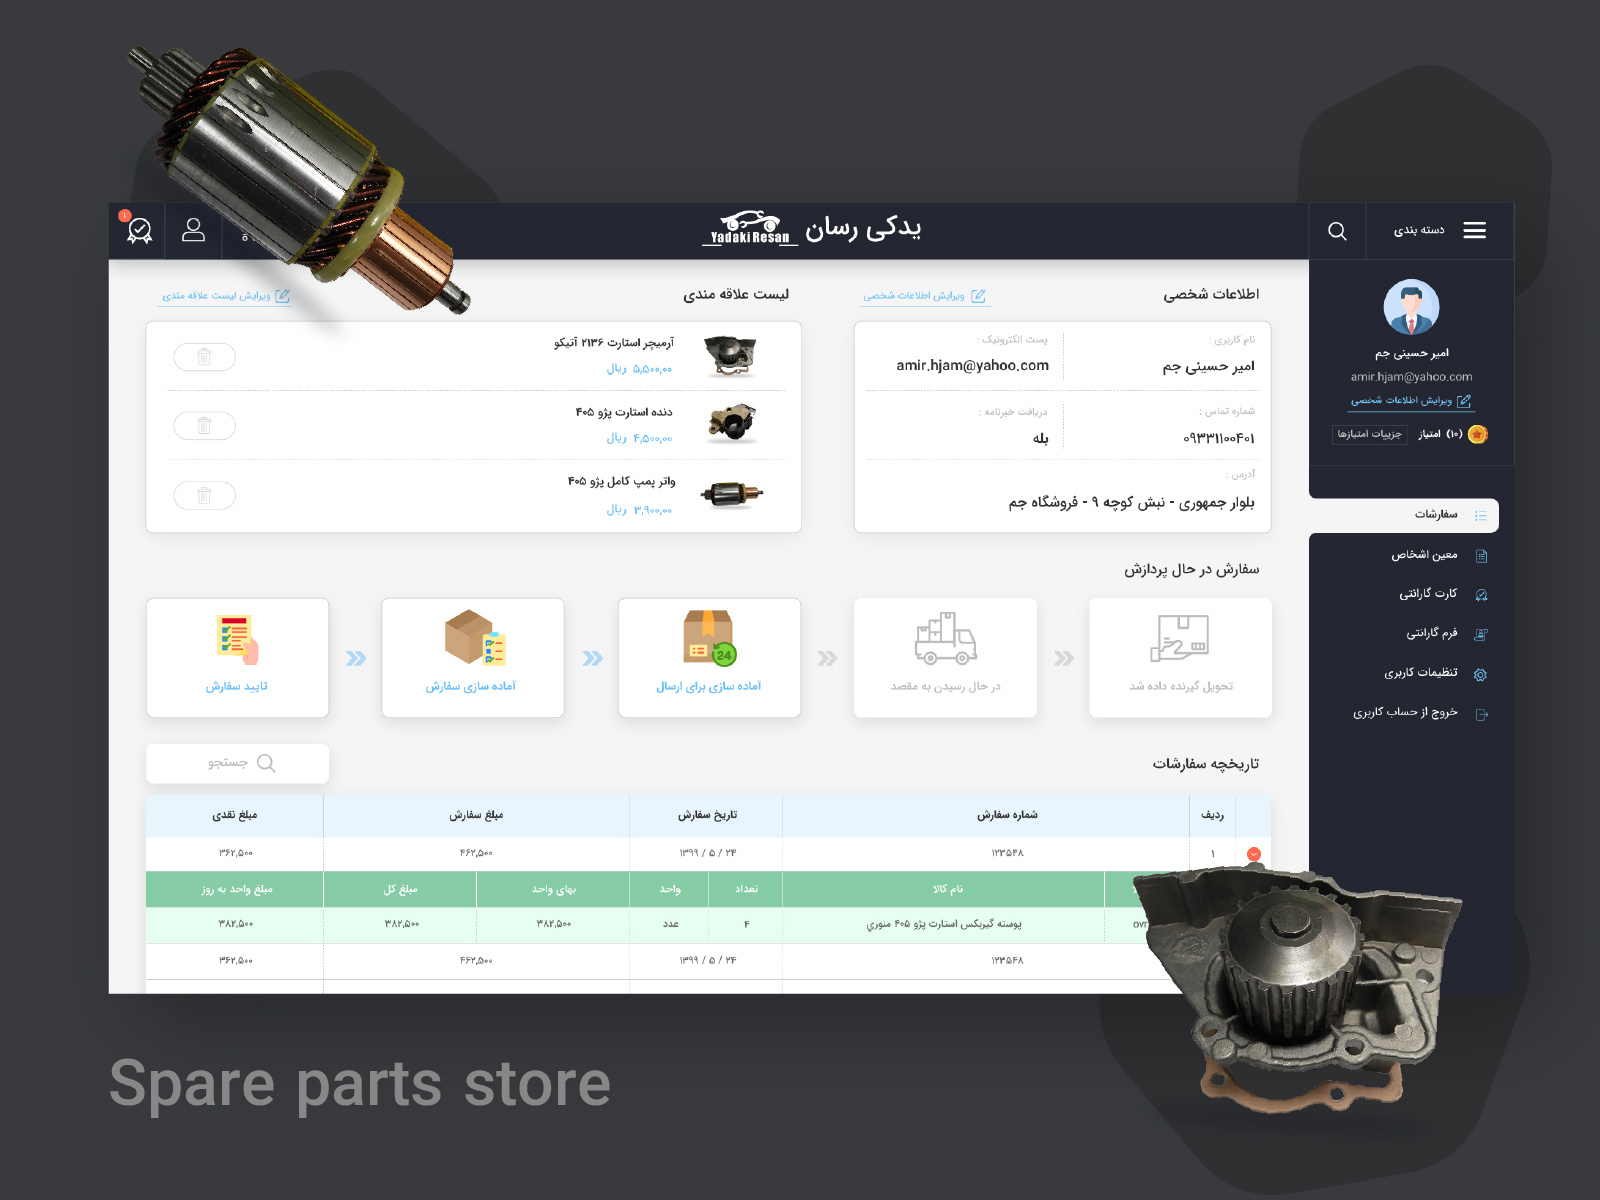This screenshot has height=1200, width=1600.
Task: Choose خروج از حساب کاربری to log out
Action: pos(1405,713)
